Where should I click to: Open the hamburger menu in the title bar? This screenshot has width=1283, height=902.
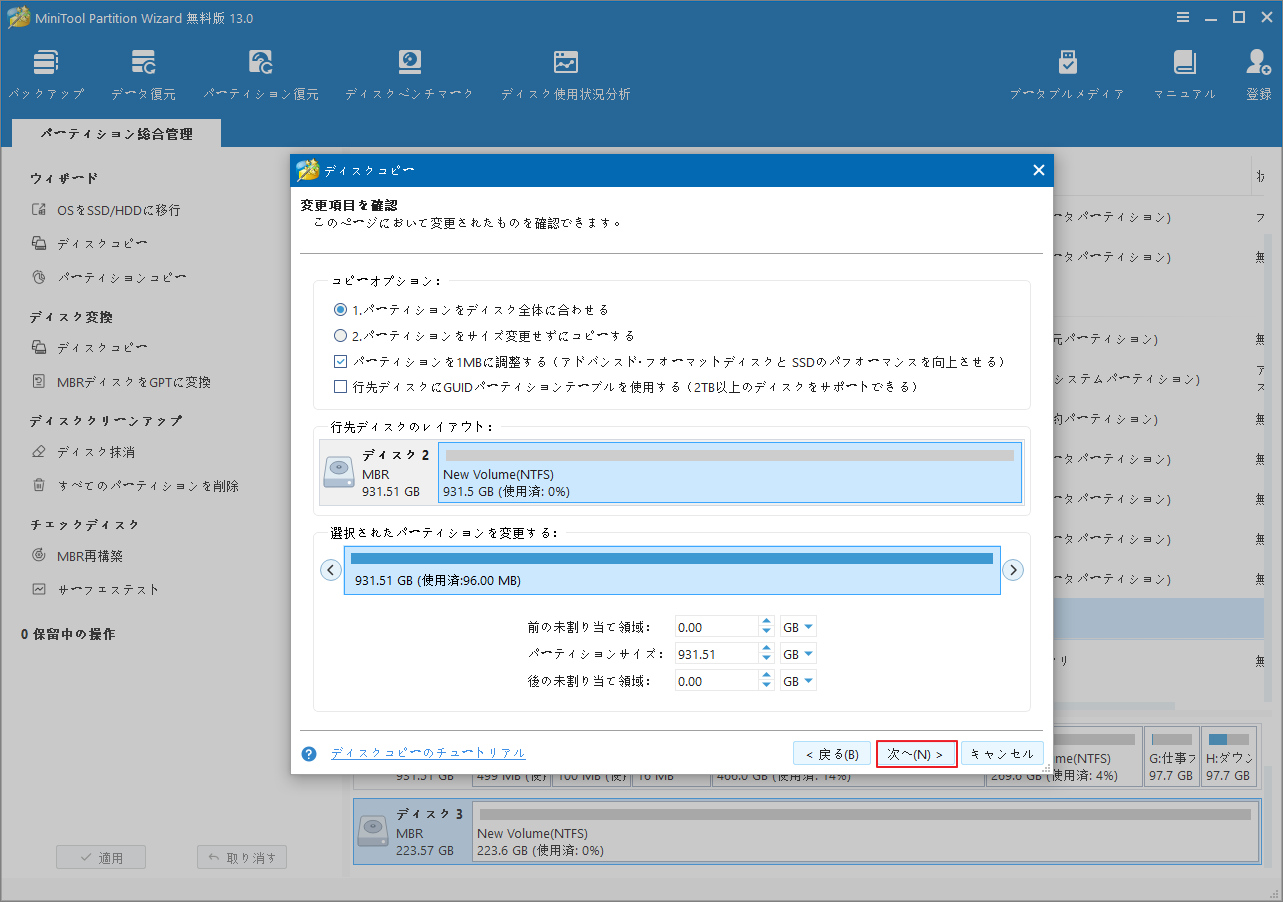[x=1183, y=17]
